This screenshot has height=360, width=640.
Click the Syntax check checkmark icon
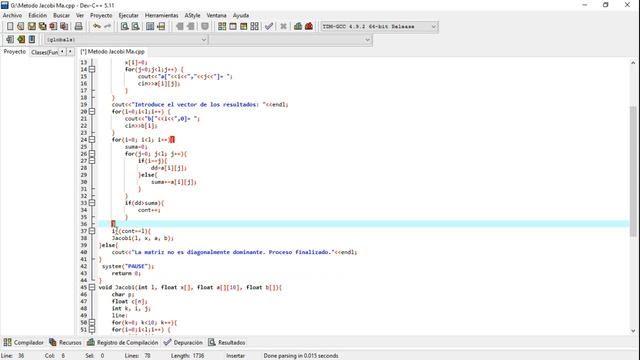click(269, 27)
